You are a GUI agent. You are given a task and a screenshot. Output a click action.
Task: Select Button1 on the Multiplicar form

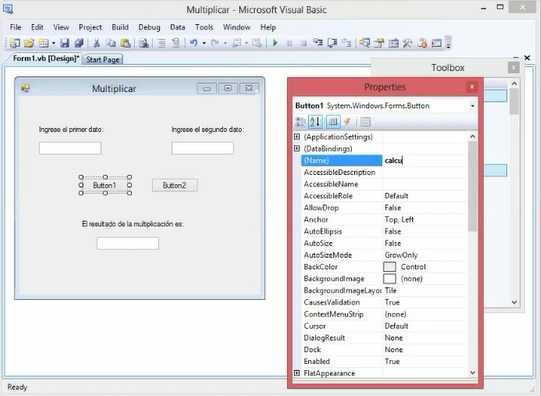click(x=105, y=185)
